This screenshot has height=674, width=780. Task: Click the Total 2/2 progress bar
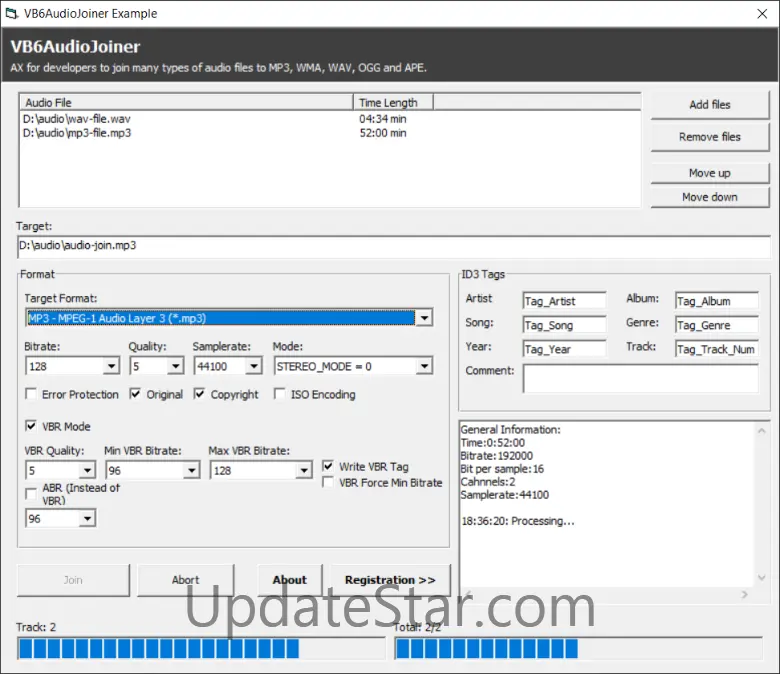[x=579, y=649]
